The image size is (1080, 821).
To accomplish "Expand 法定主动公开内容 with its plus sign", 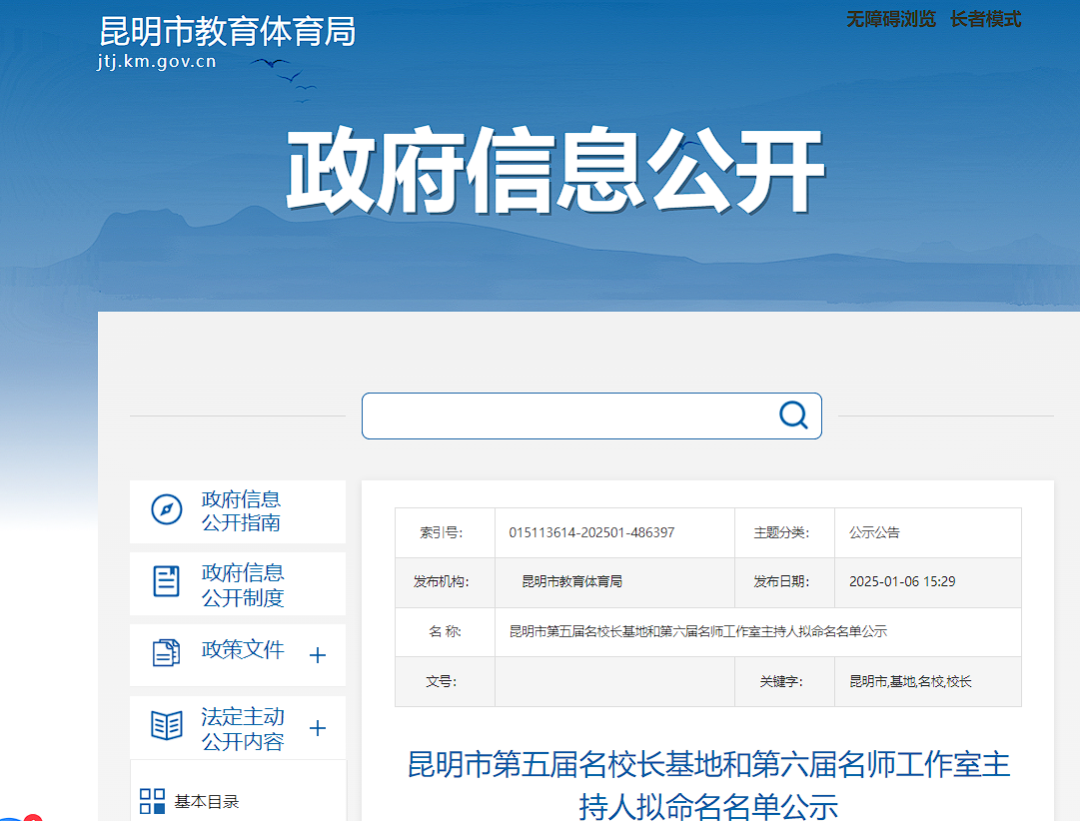I will (x=318, y=728).
